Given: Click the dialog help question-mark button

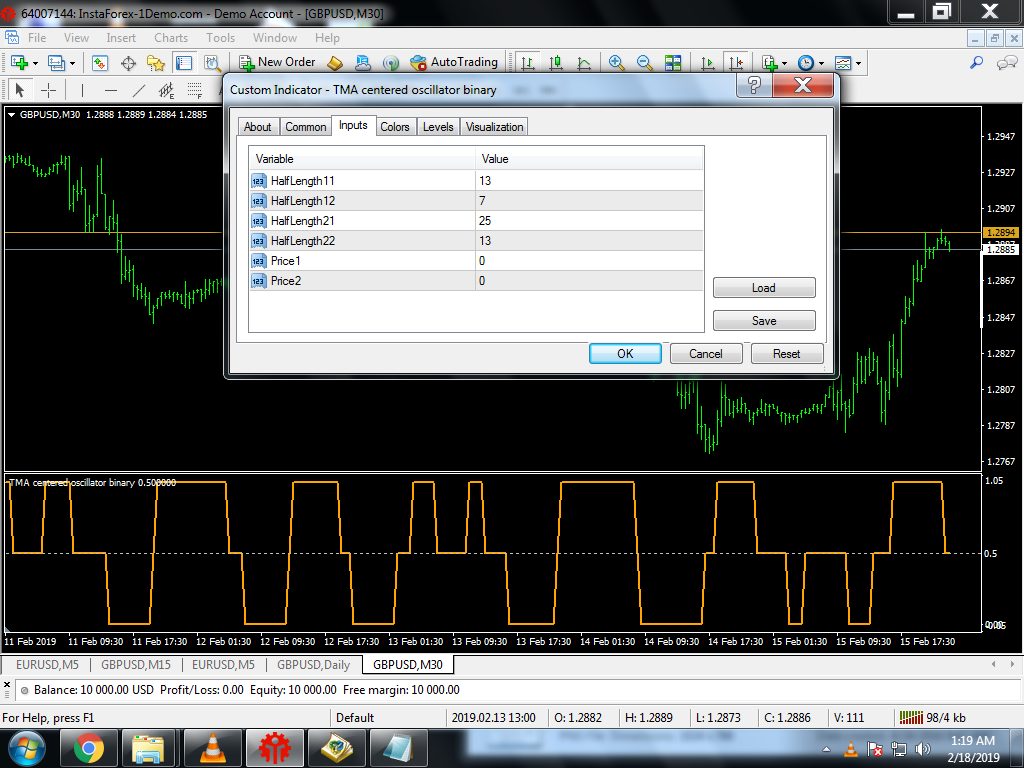Looking at the screenshot, I should pos(754,85).
